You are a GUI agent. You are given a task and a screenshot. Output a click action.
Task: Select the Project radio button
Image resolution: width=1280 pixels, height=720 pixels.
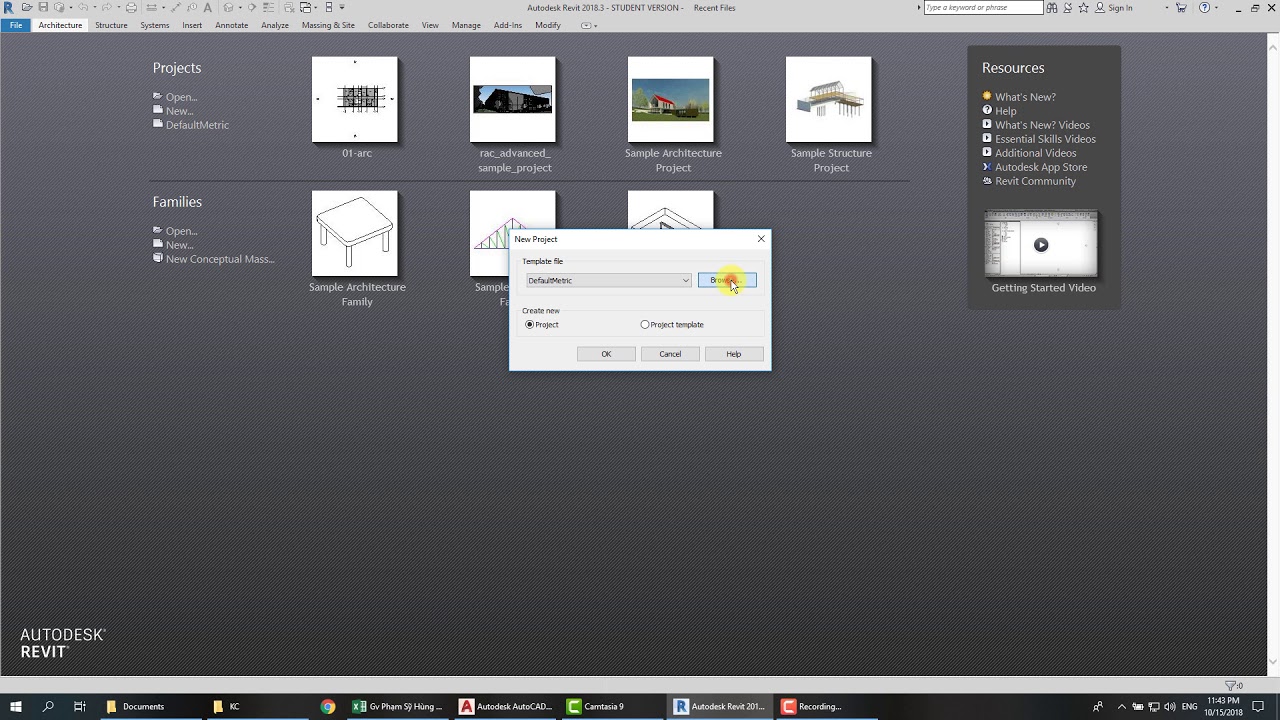(530, 325)
